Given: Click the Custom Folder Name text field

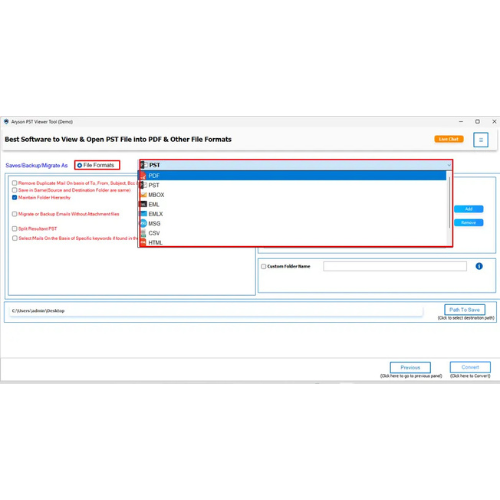Looking at the screenshot, I should point(395,266).
